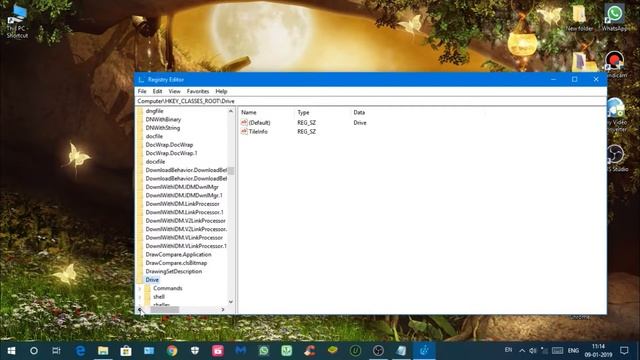Click the Registry Editor title bar icon

pyautogui.click(x=141, y=80)
